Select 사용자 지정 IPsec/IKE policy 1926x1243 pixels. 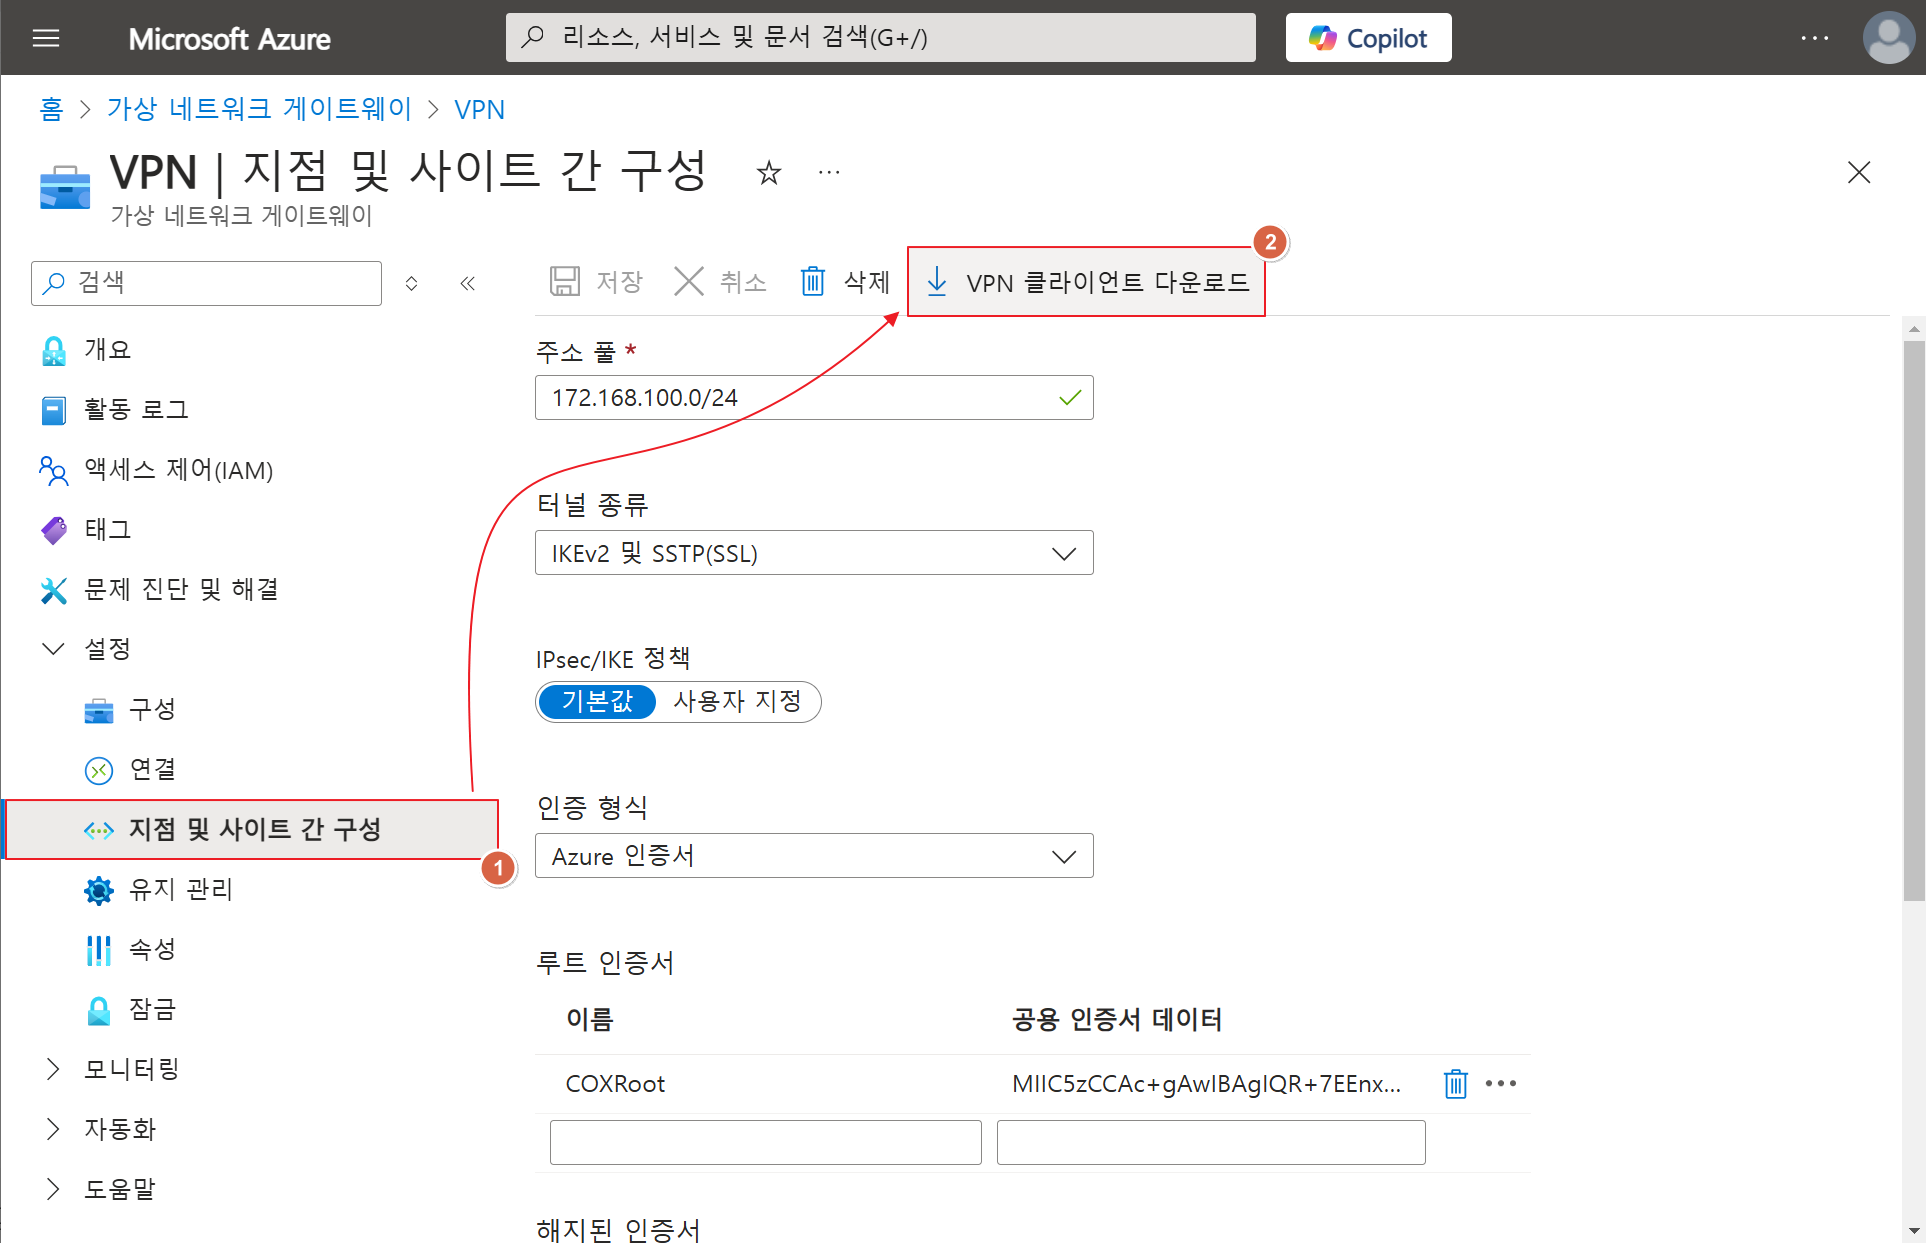coord(738,702)
